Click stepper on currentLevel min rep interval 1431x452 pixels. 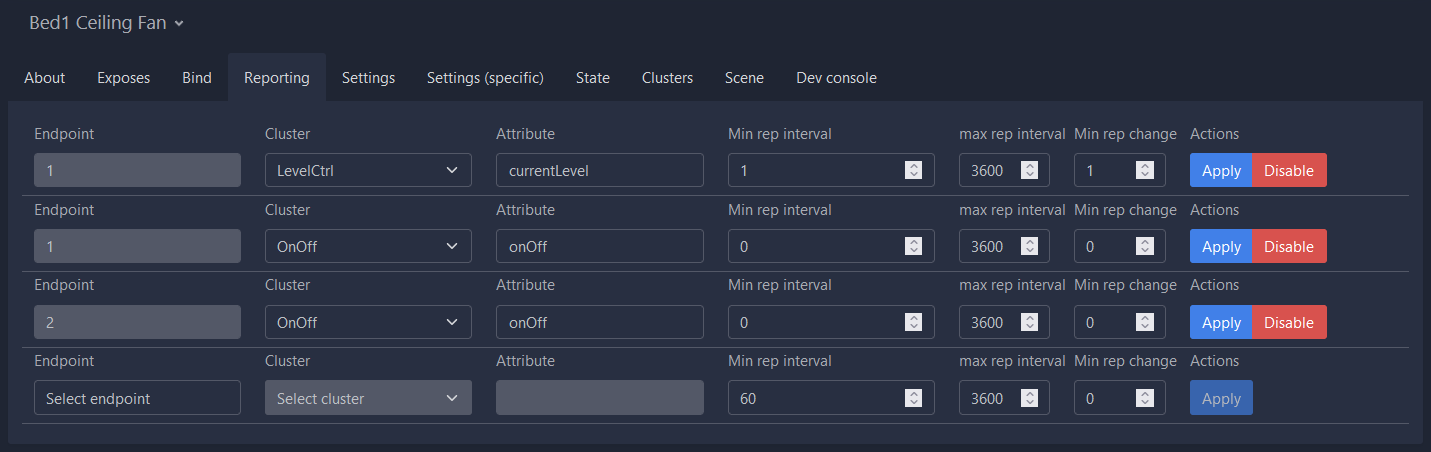[x=912, y=170]
